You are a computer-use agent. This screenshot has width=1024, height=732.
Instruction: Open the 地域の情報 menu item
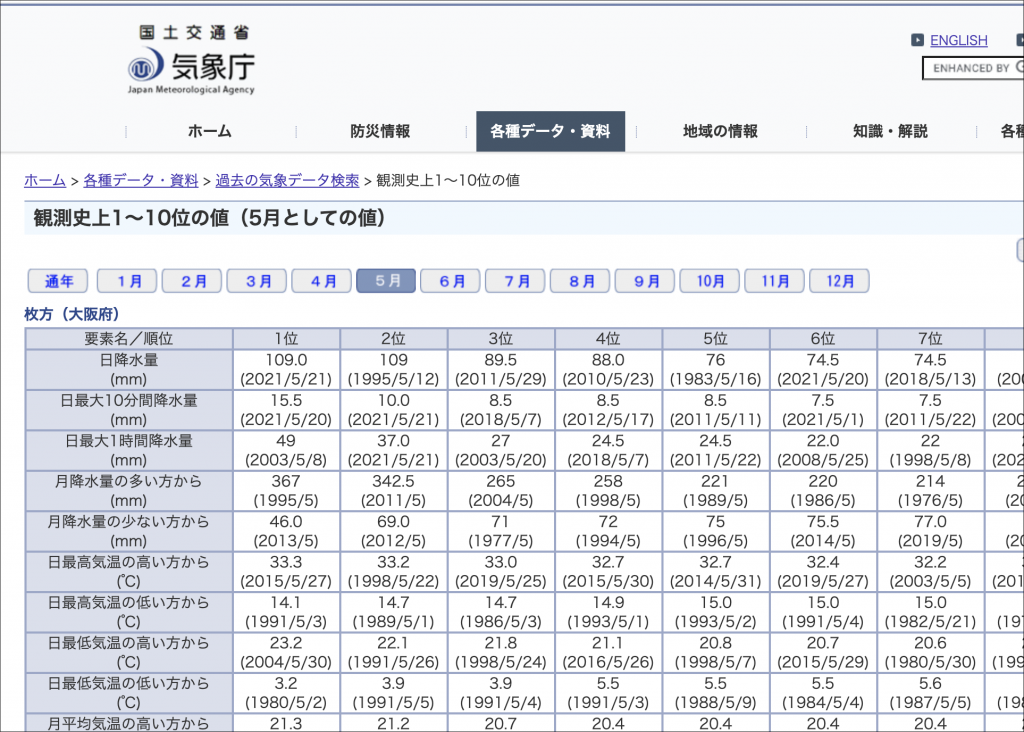(720, 131)
